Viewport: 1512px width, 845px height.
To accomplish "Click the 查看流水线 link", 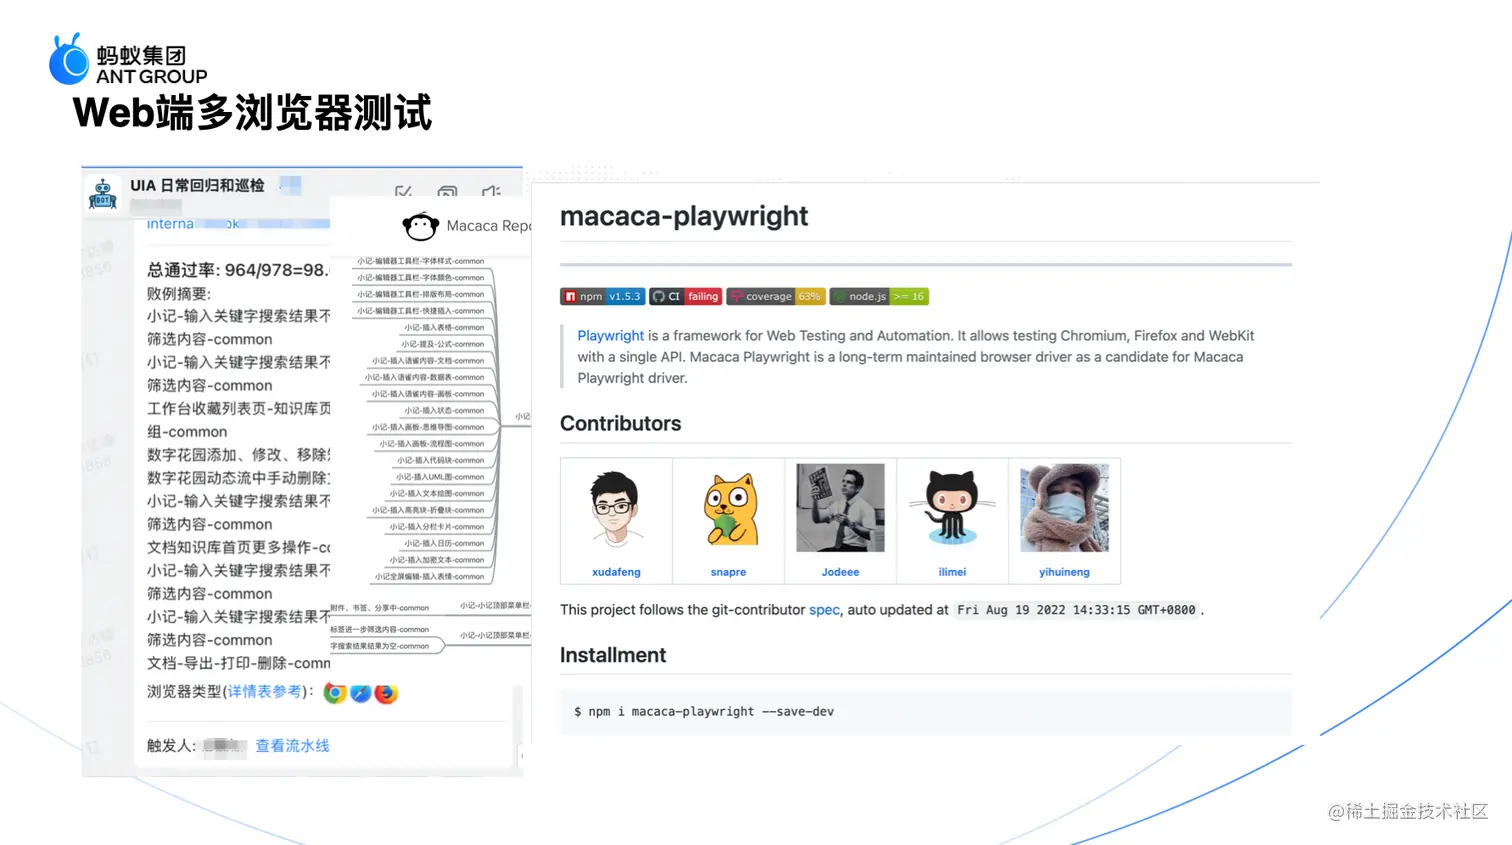I will point(292,746).
